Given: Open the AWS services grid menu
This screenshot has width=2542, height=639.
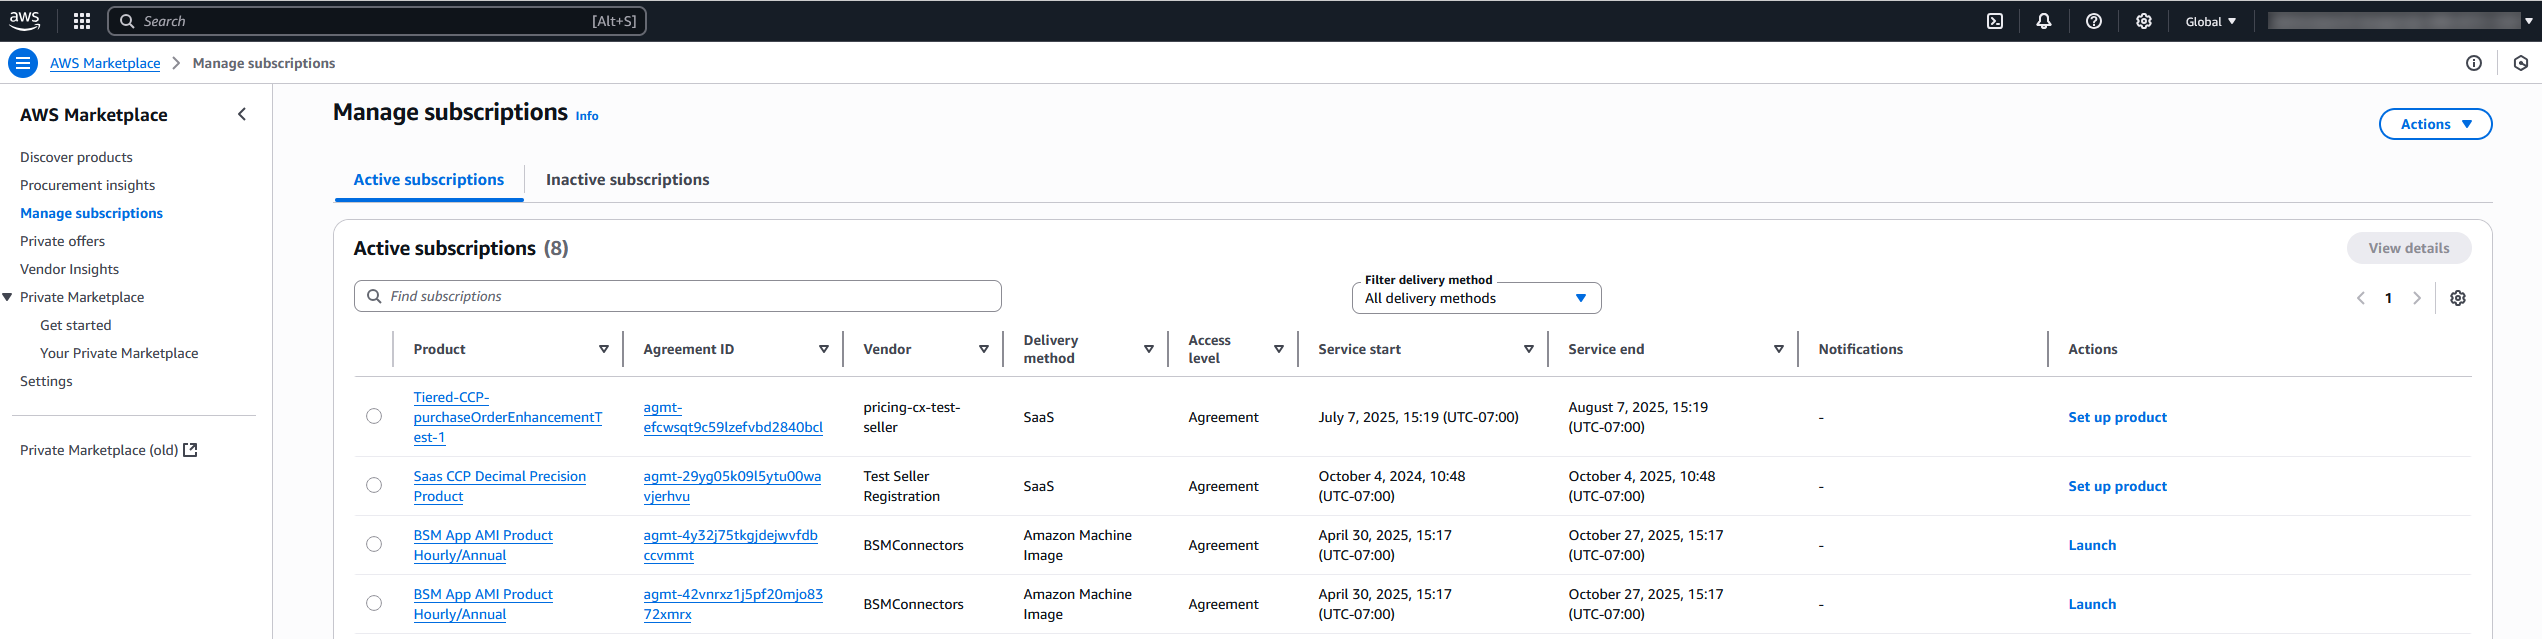Looking at the screenshot, I should pos(82,21).
